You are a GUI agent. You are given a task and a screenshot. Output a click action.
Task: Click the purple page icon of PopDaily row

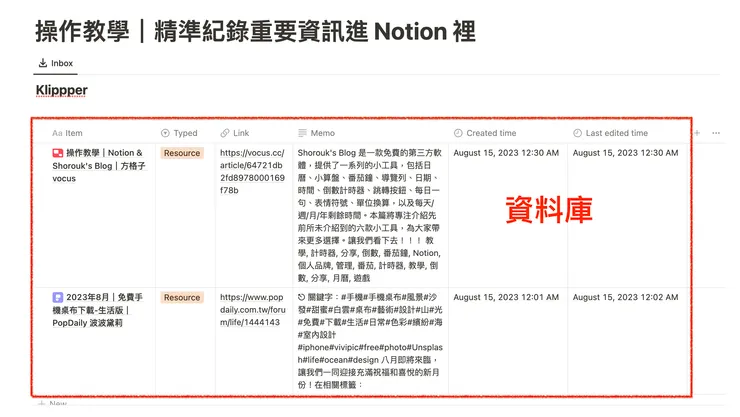click(58, 297)
